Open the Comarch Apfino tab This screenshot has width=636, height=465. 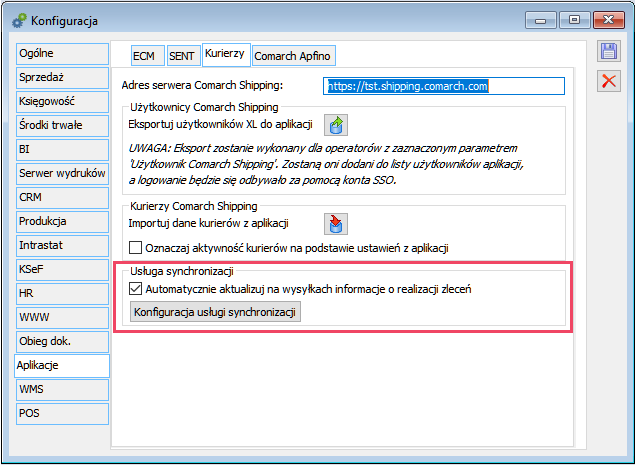(294, 56)
